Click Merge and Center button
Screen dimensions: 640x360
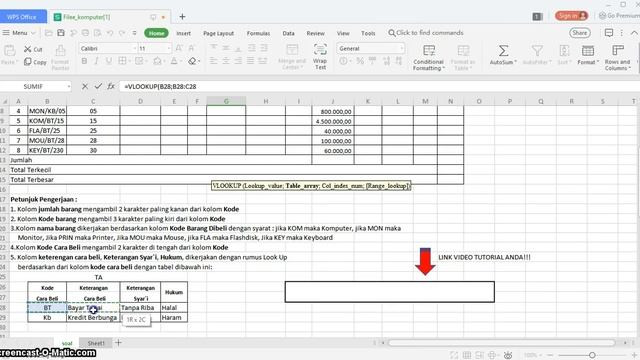tap(292, 57)
